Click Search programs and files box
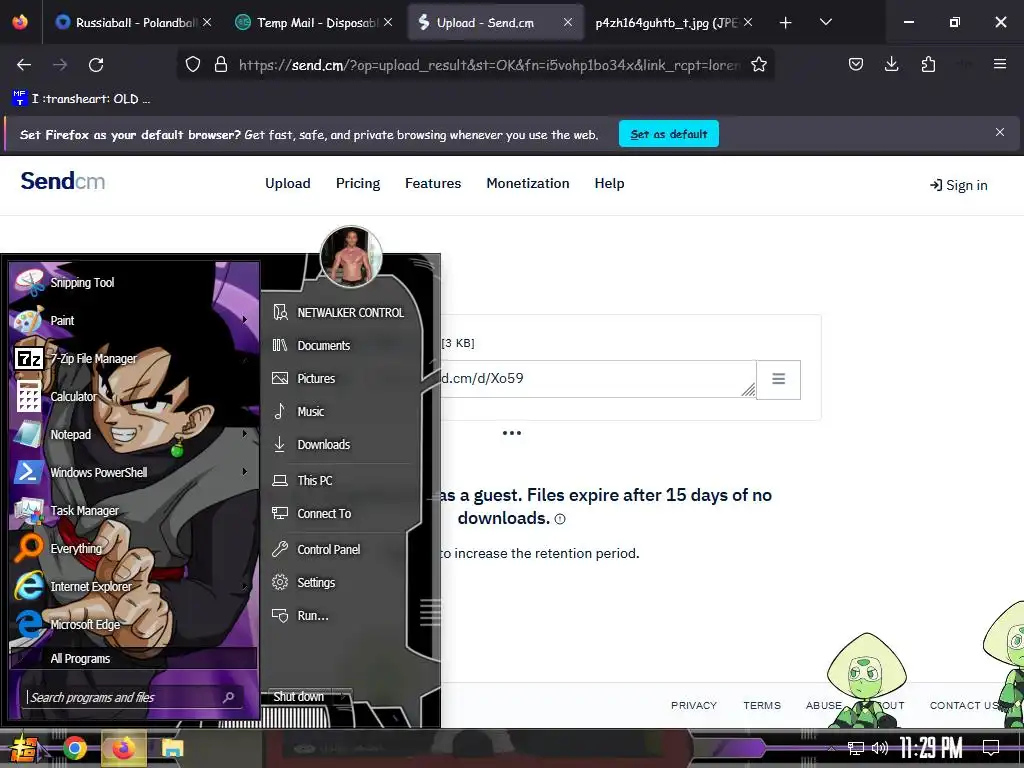This screenshot has width=1024, height=768. pyautogui.click(x=134, y=697)
